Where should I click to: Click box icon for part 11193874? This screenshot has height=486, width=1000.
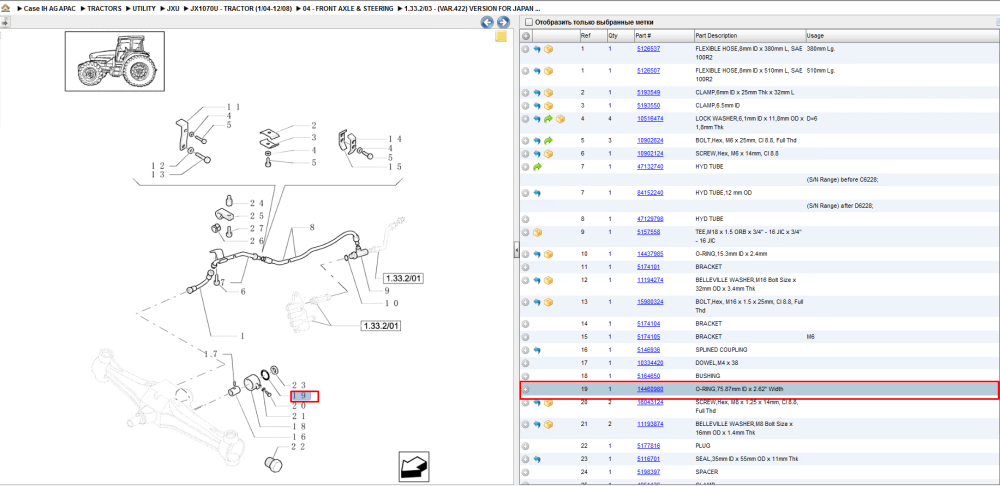[x=548, y=424]
